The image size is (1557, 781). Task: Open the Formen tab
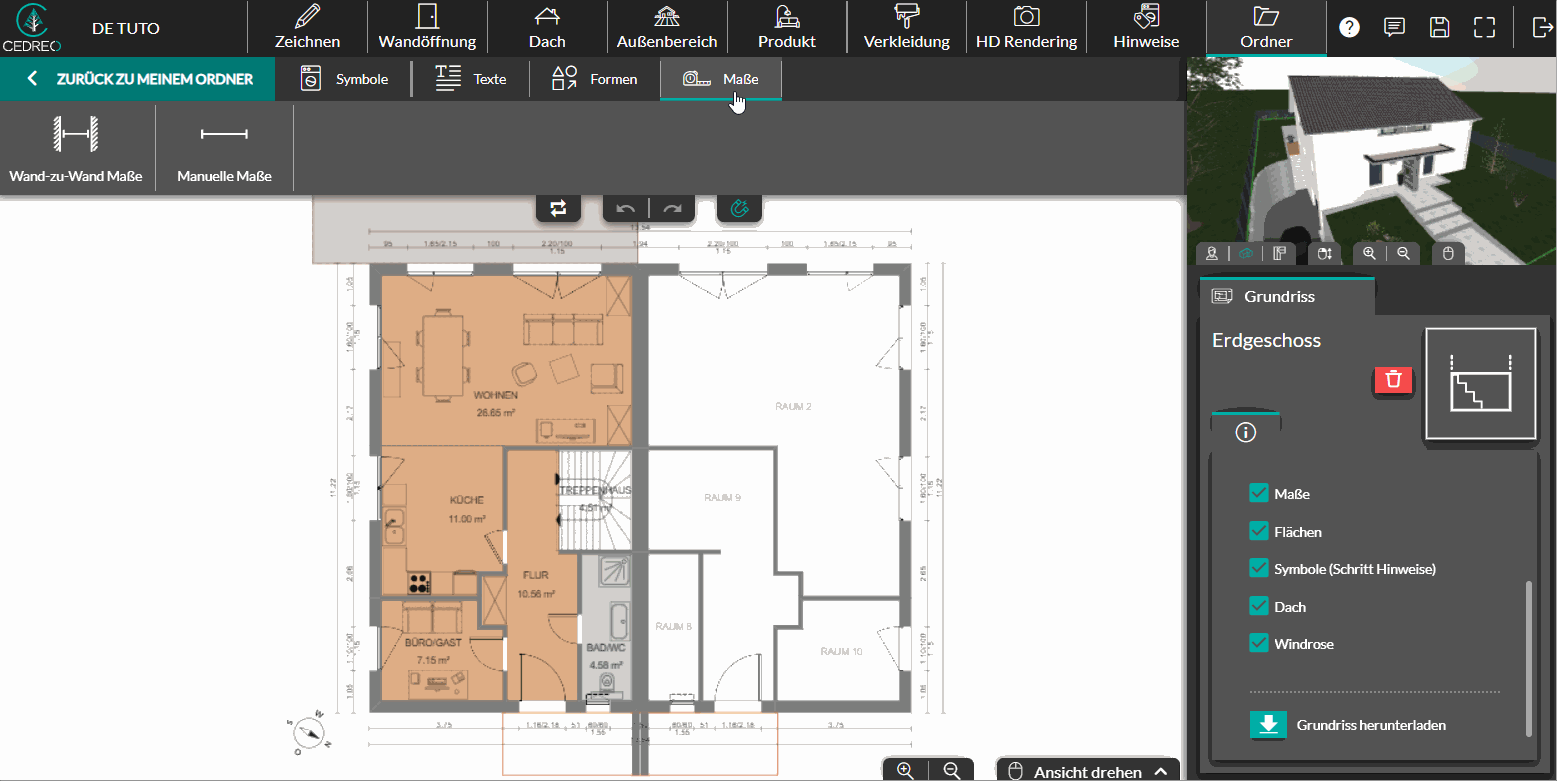[x=594, y=79]
